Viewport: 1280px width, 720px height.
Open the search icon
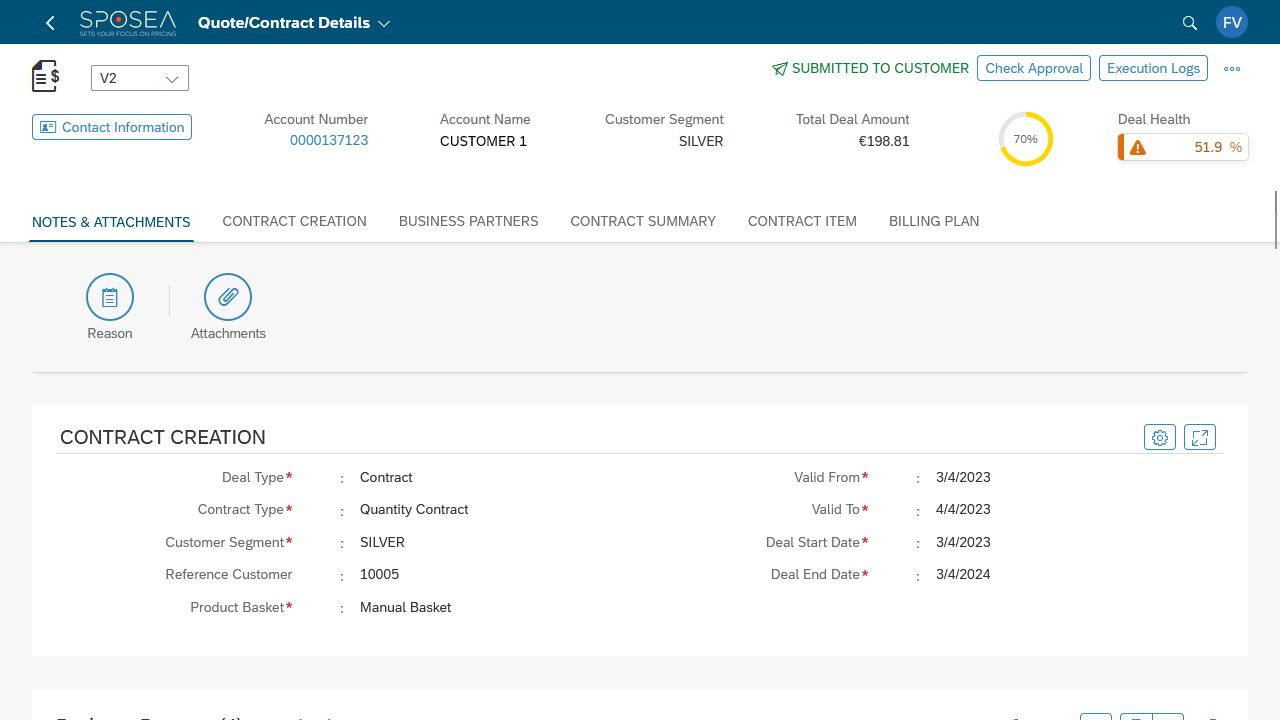pos(1189,21)
